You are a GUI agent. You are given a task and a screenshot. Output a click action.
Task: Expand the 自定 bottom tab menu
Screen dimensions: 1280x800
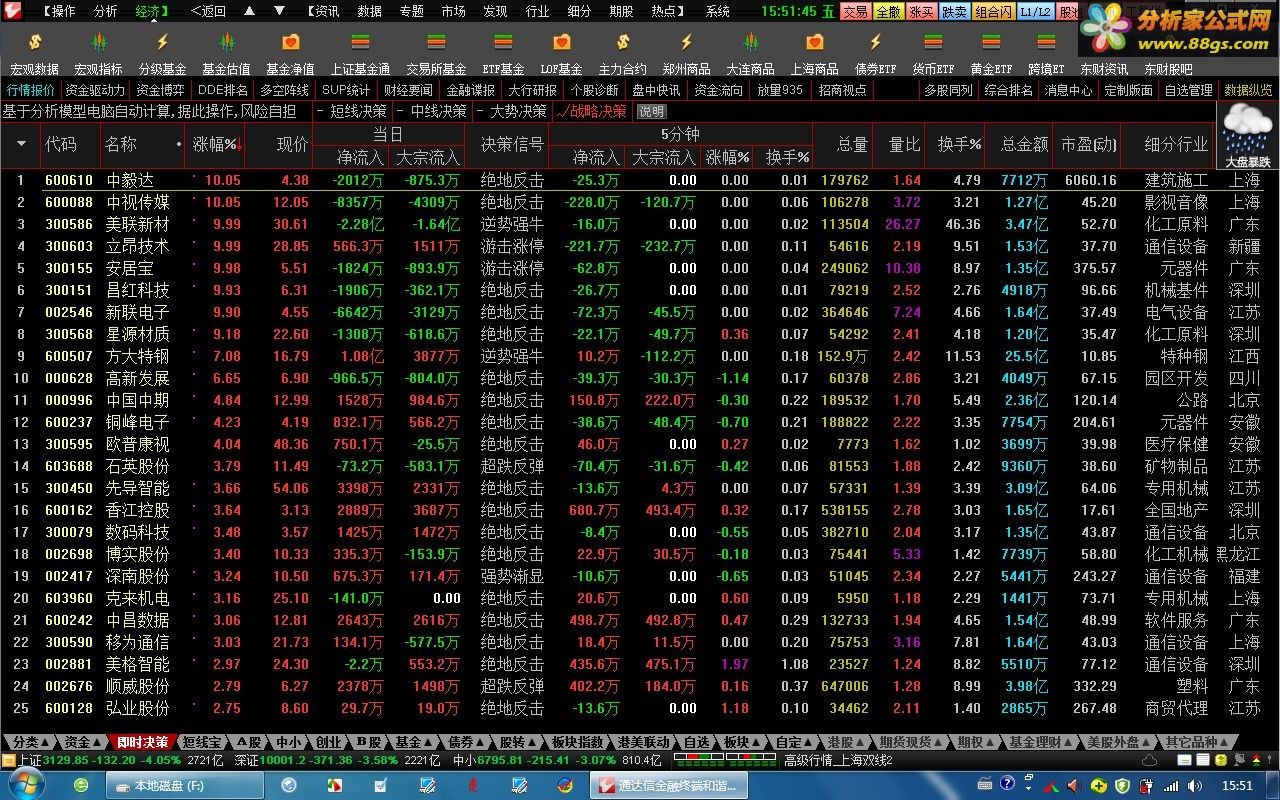tap(794, 742)
